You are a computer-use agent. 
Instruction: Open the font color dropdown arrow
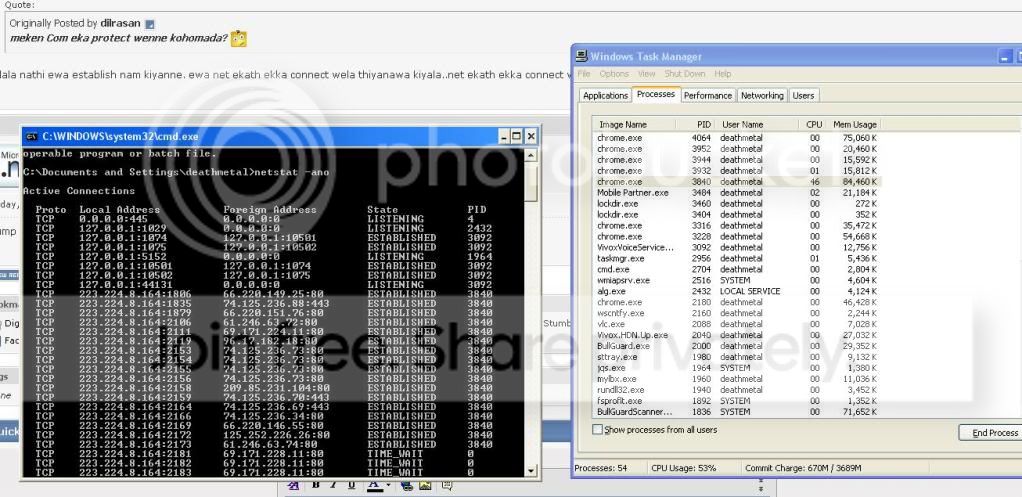pyautogui.click(x=388, y=485)
